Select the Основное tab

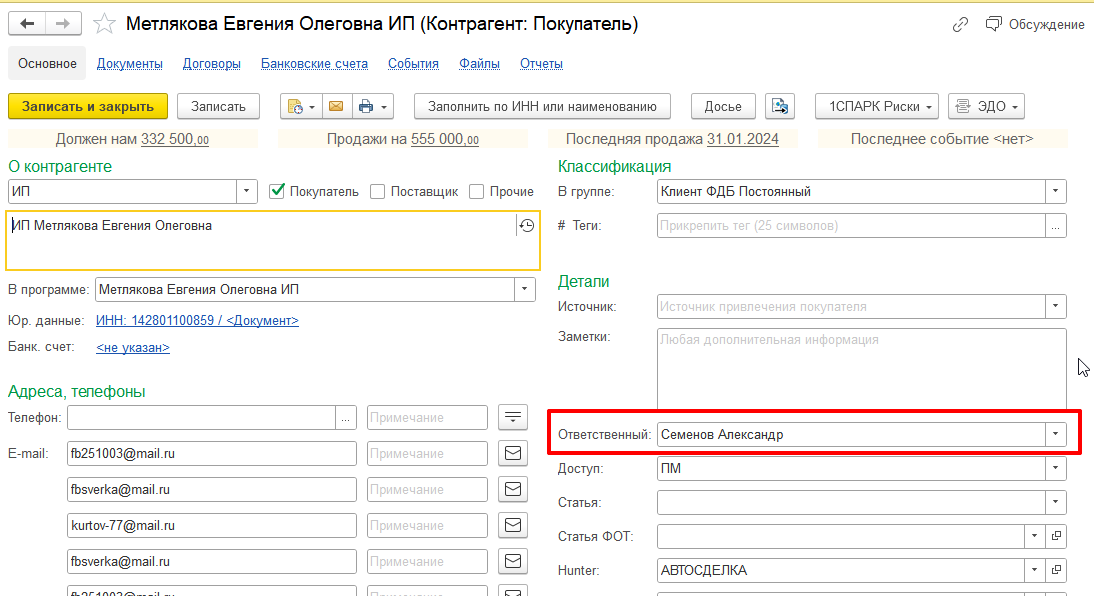tap(47, 64)
